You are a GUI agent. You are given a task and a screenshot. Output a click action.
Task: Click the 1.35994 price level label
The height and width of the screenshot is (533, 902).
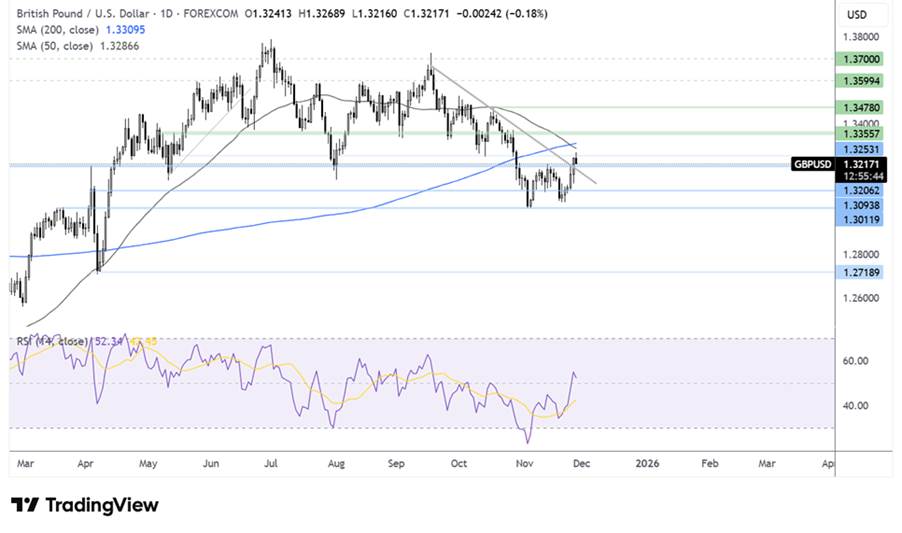pyautogui.click(x=862, y=80)
